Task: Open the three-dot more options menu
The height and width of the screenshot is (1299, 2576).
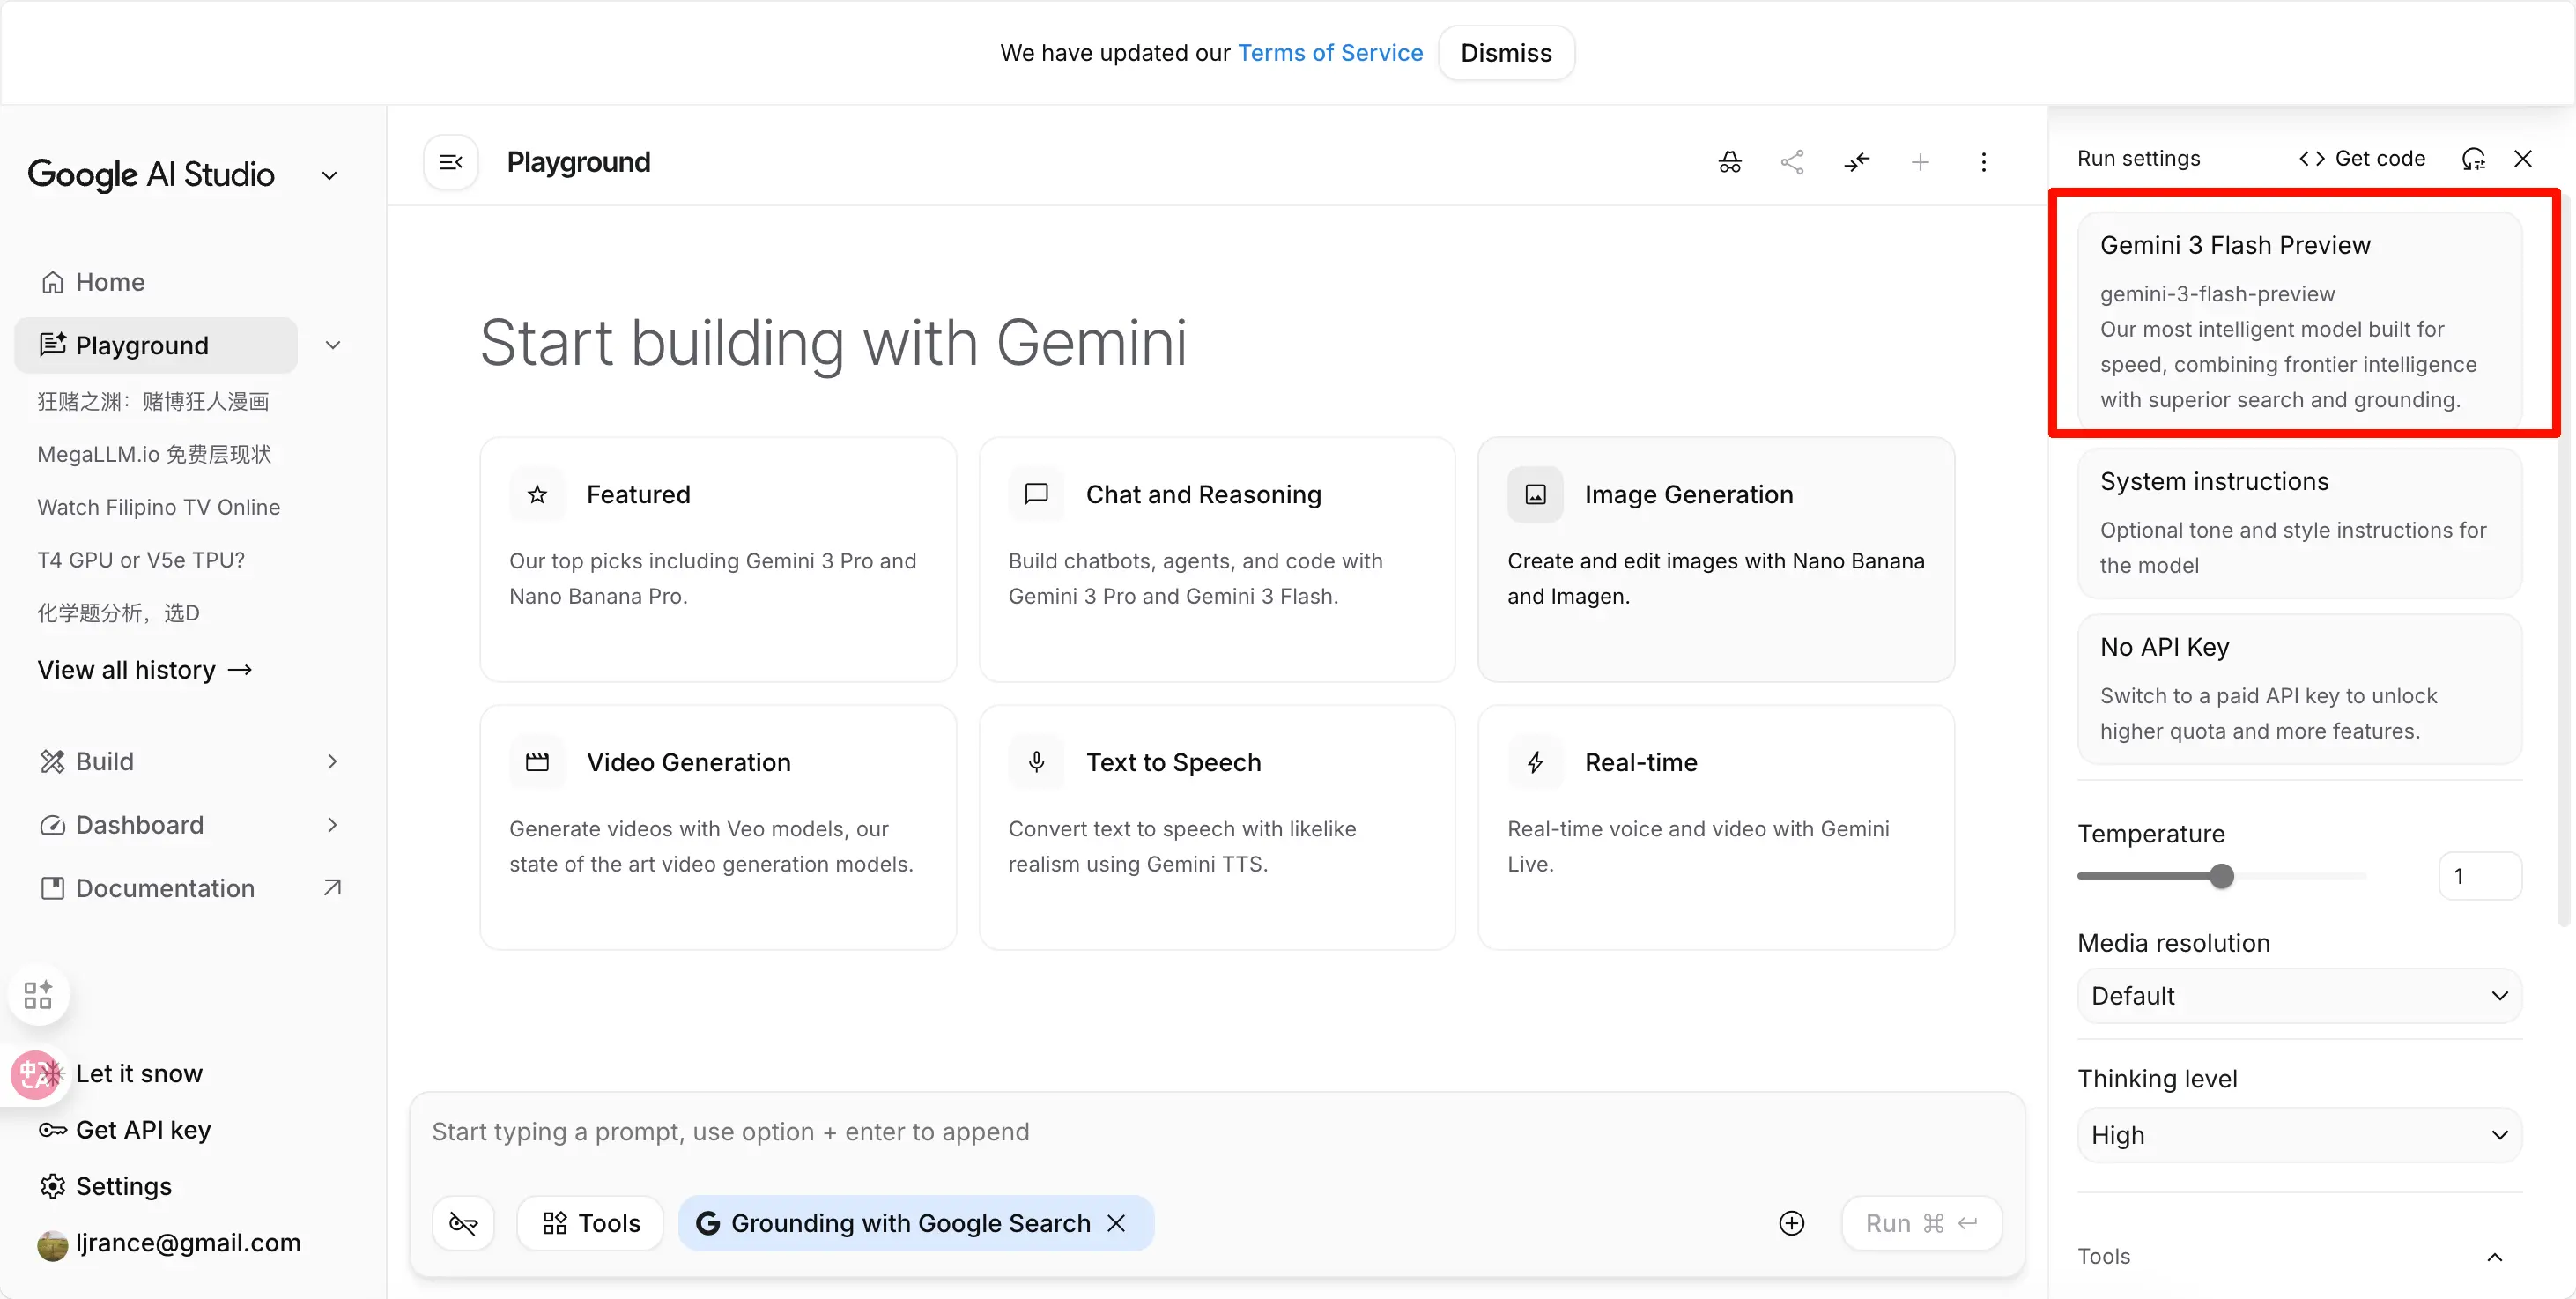Action: tap(1983, 162)
